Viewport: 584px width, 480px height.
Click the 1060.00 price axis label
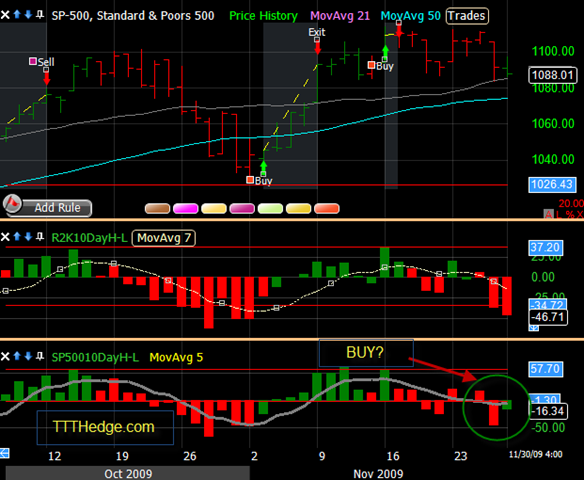click(553, 123)
